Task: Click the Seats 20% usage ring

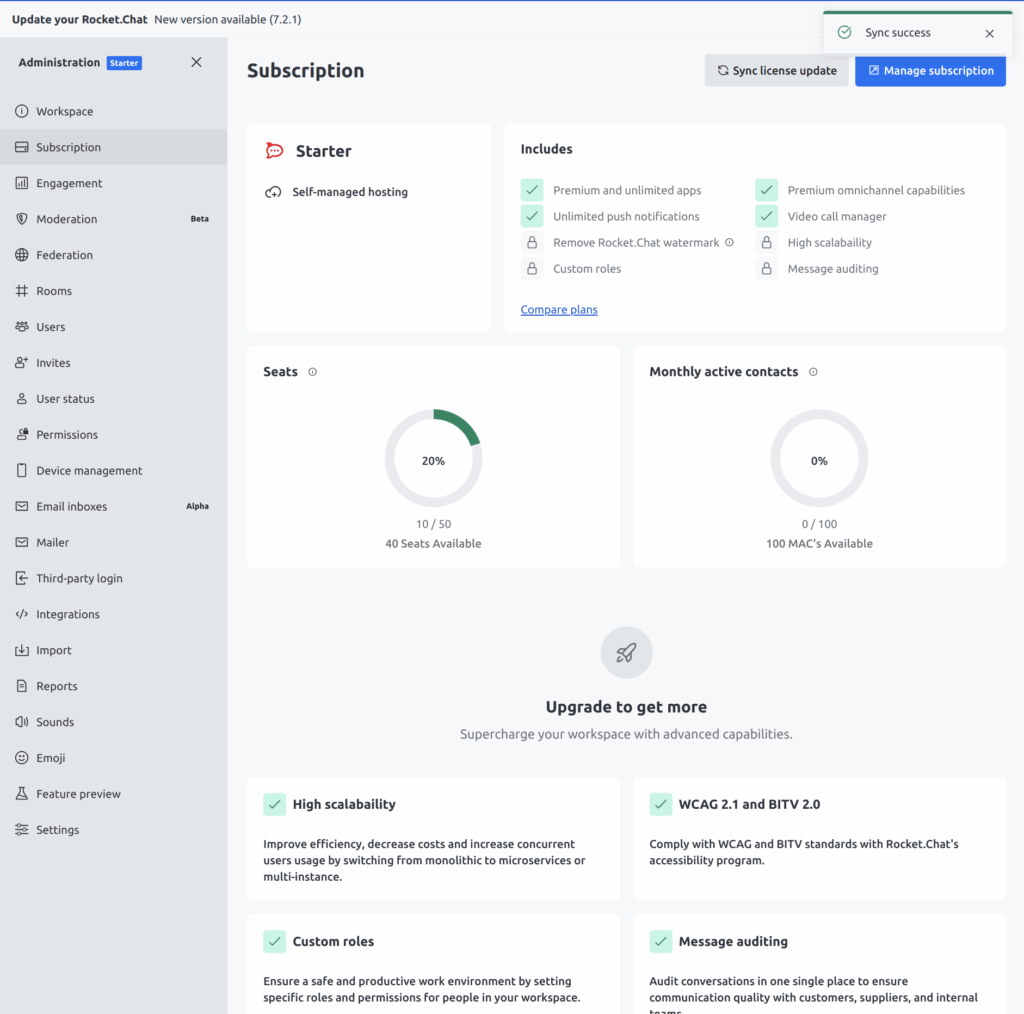Action: click(433, 458)
